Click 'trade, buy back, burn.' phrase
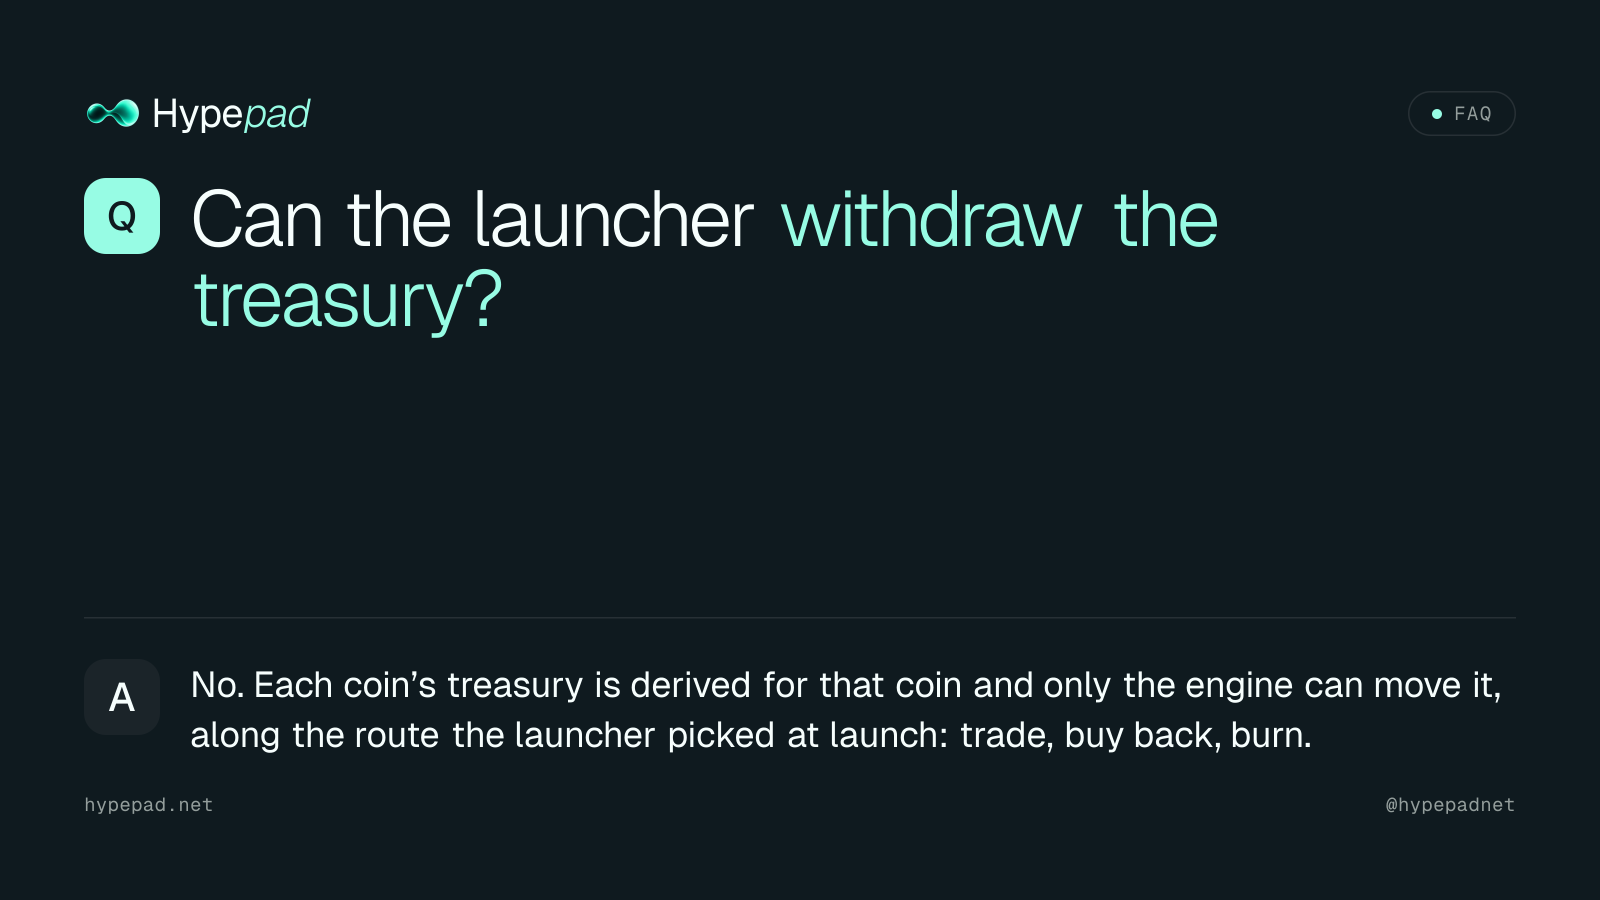This screenshot has width=1600, height=900. tap(1136, 735)
